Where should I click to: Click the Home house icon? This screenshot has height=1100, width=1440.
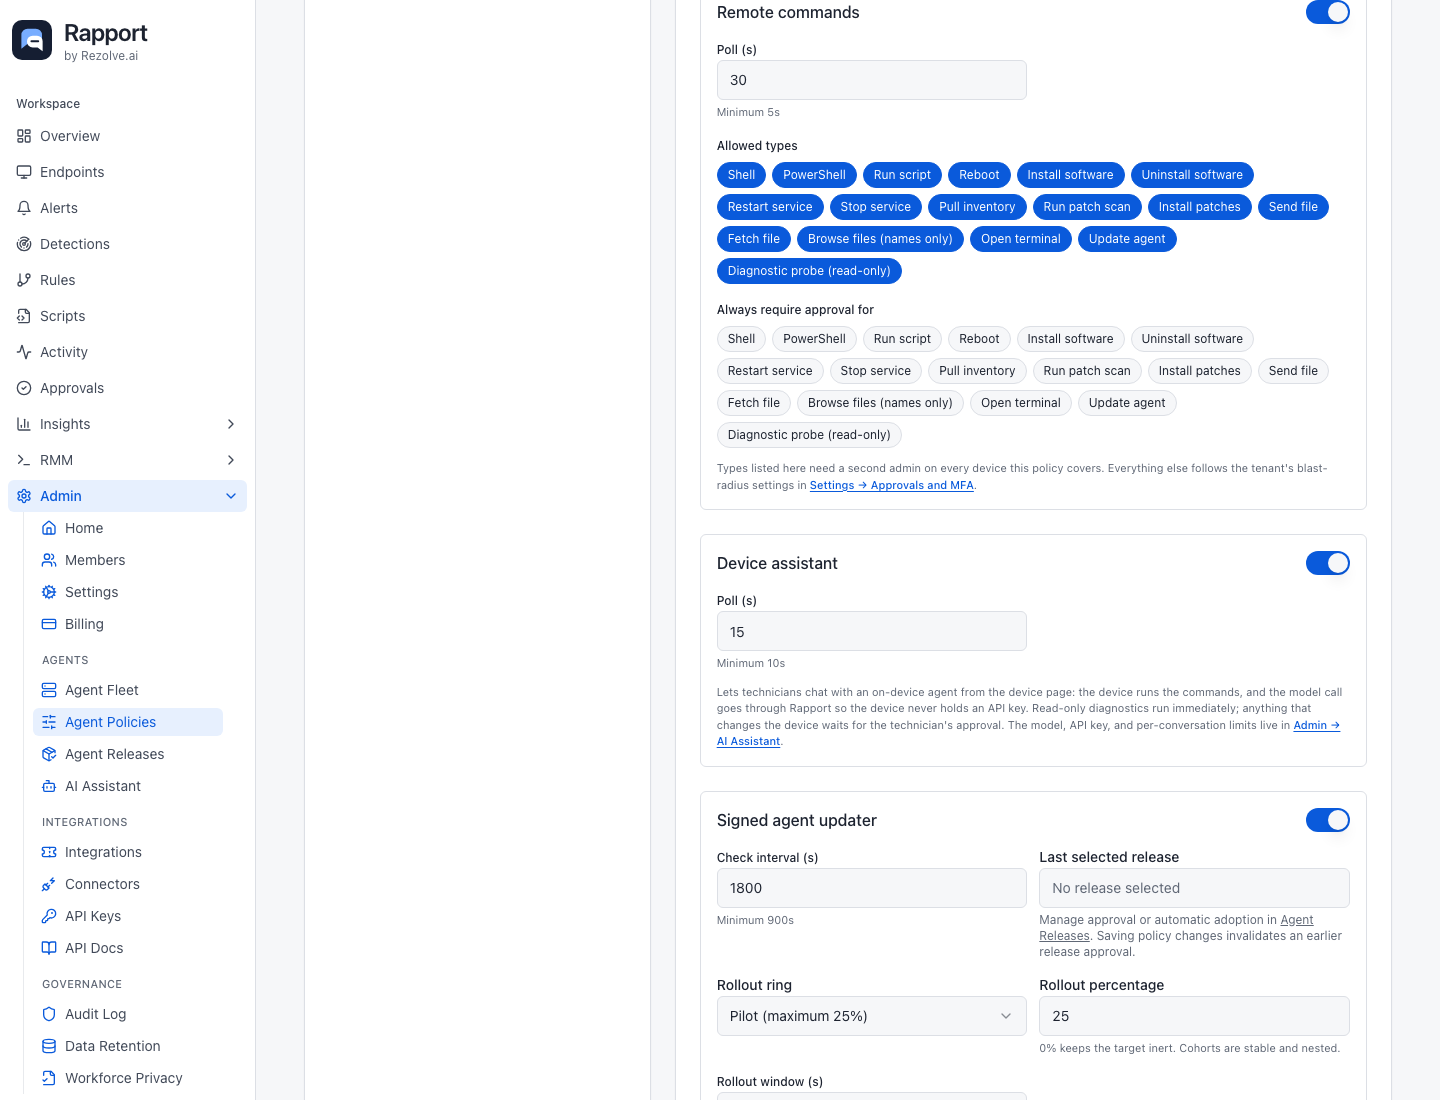[49, 528]
